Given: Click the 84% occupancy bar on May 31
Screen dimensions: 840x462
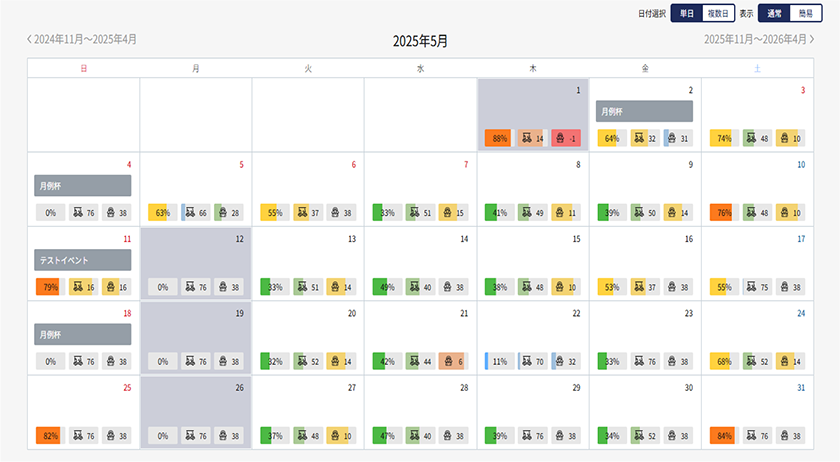Looking at the screenshot, I should pos(722,435).
